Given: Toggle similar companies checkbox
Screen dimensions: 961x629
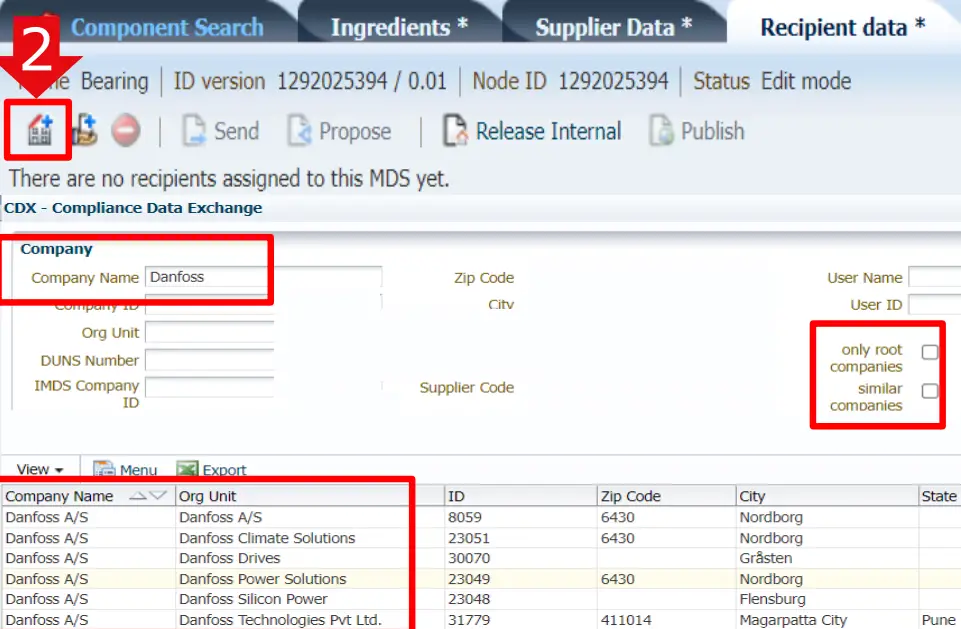Looking at the screenshot, I should [x=930, y=391].
